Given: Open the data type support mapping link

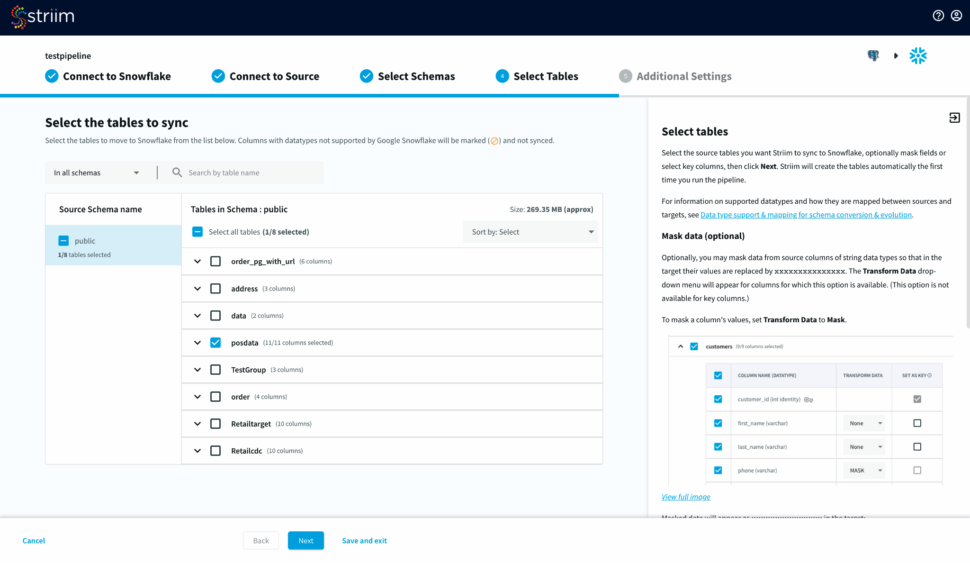Looking at the screenshot, I should coord(806,215).
